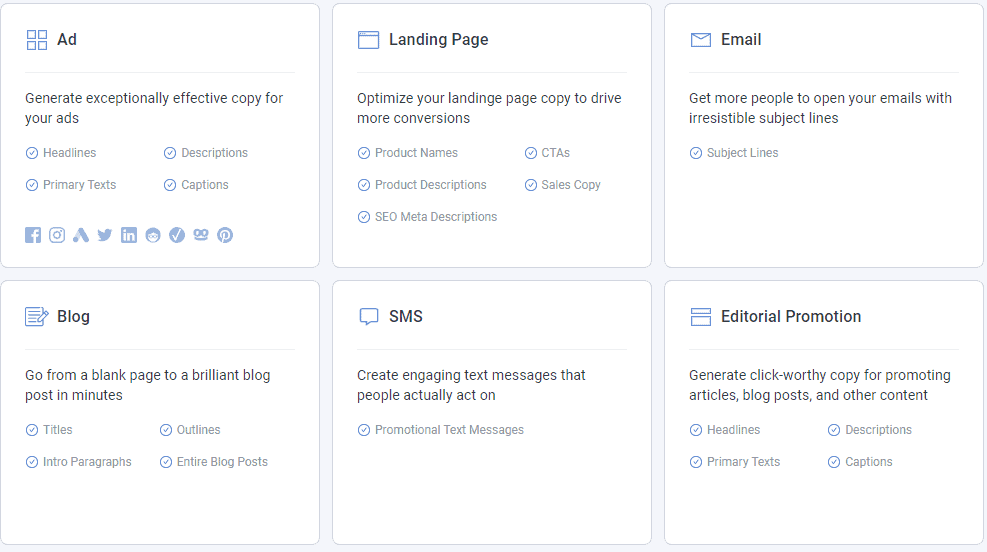Click the check icon beside Product Names

click(x=364, y=153)
